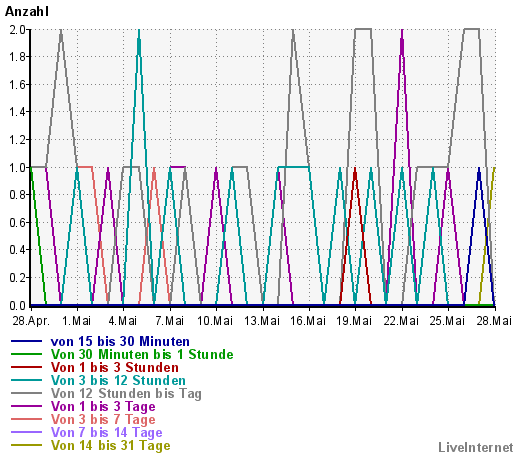Click the gray legend line swatch

click(x=27, y=393)
